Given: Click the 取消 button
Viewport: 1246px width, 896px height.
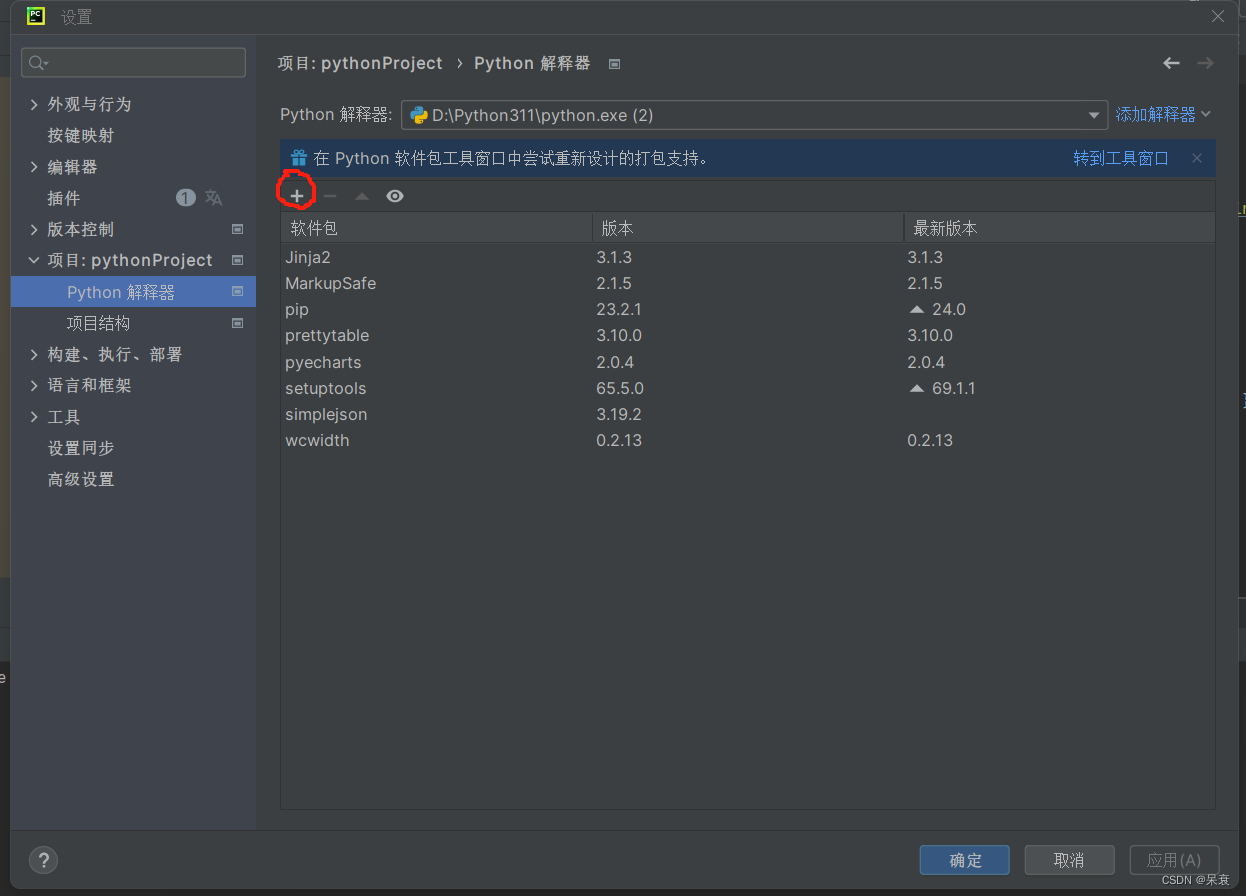Looking at the screenshot, I should click(1069, 860).
